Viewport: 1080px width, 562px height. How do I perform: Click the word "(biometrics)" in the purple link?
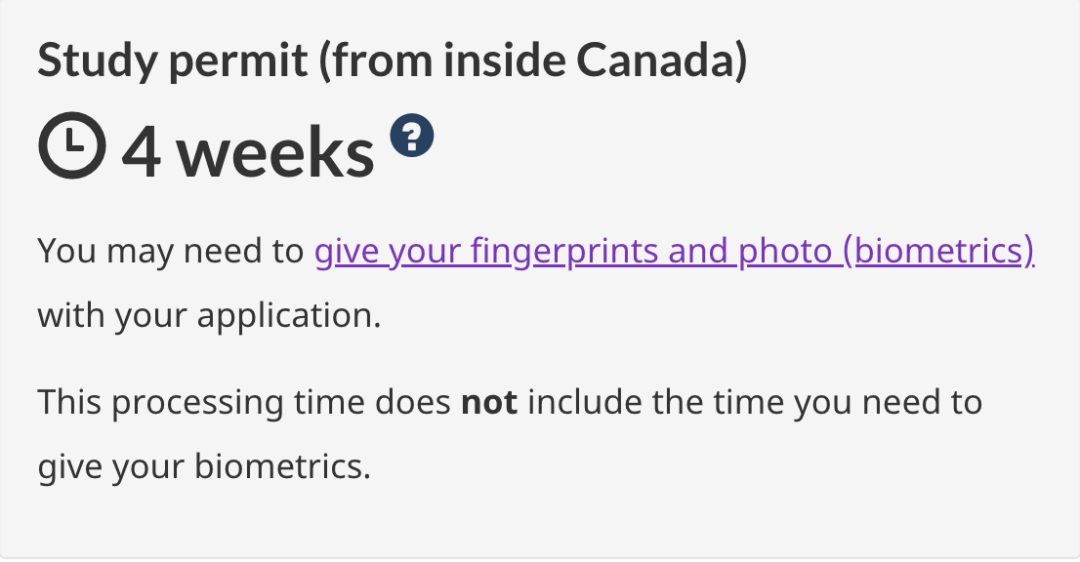(x=939, y=250)
